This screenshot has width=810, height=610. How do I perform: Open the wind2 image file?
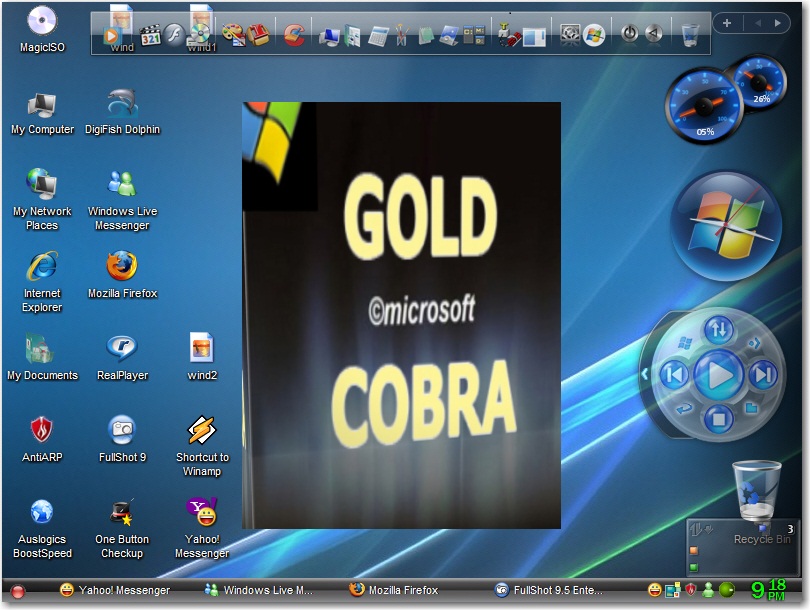pyautogui.click(x=202, y=356)
